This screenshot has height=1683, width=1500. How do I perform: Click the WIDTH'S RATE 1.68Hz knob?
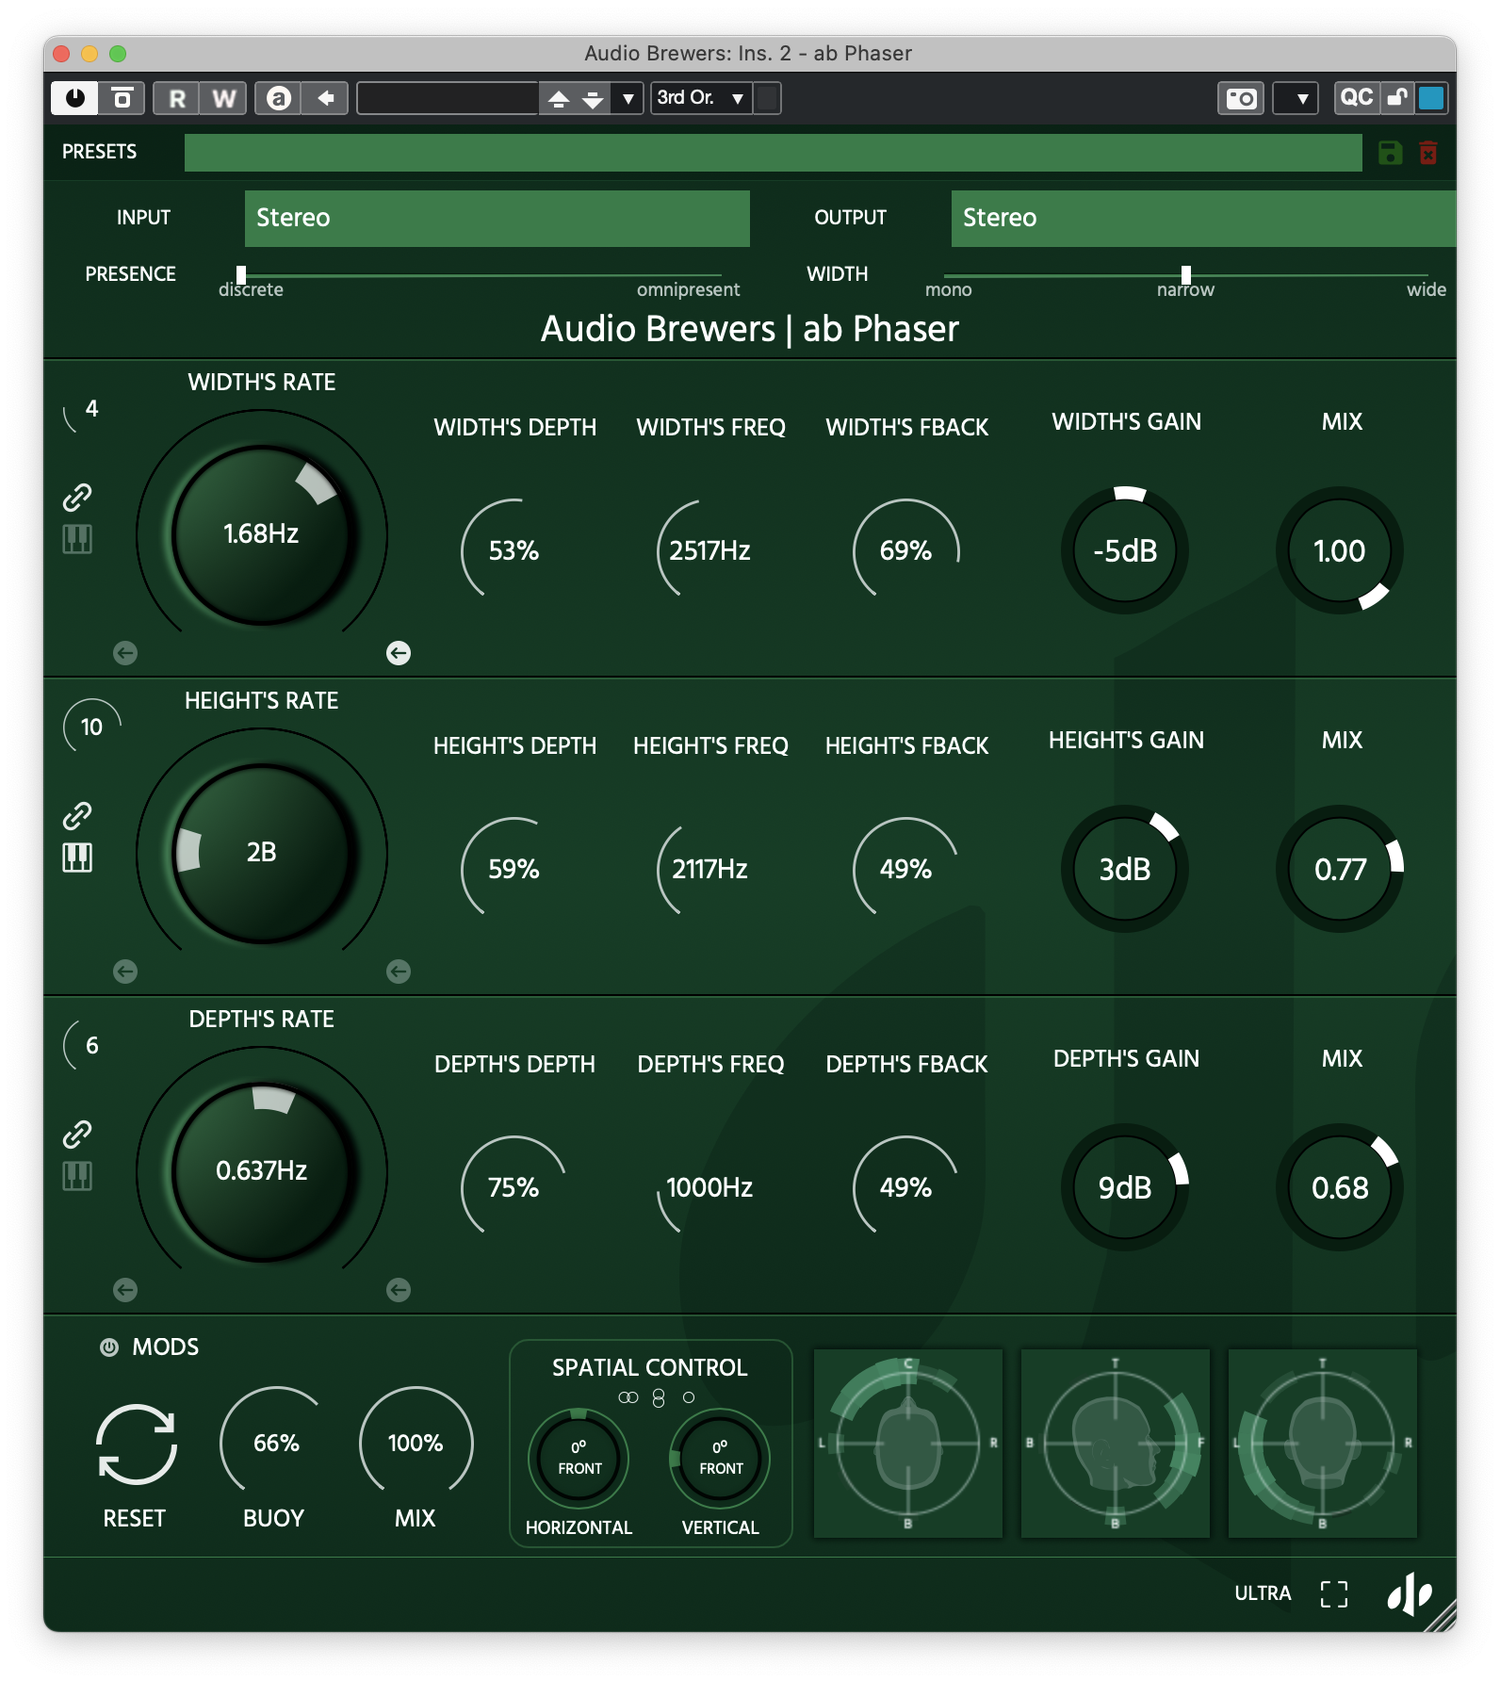tap(262, 534)
